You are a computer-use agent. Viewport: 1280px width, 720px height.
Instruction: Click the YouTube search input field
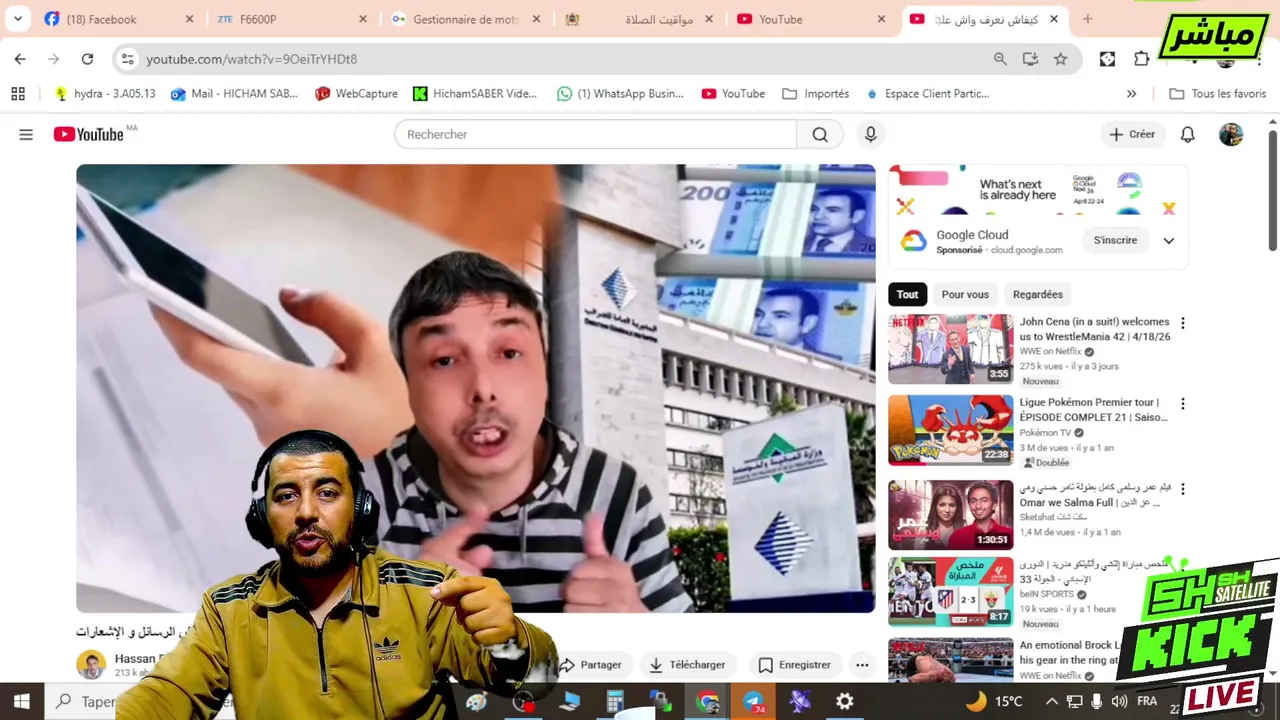(x=595, y=134)
